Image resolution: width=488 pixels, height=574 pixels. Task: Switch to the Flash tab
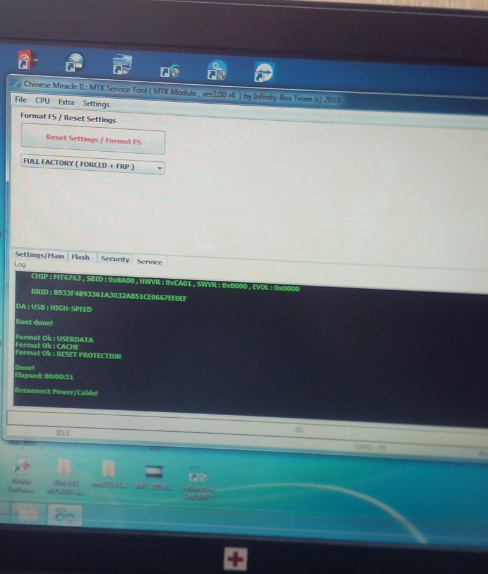[81, 257]
